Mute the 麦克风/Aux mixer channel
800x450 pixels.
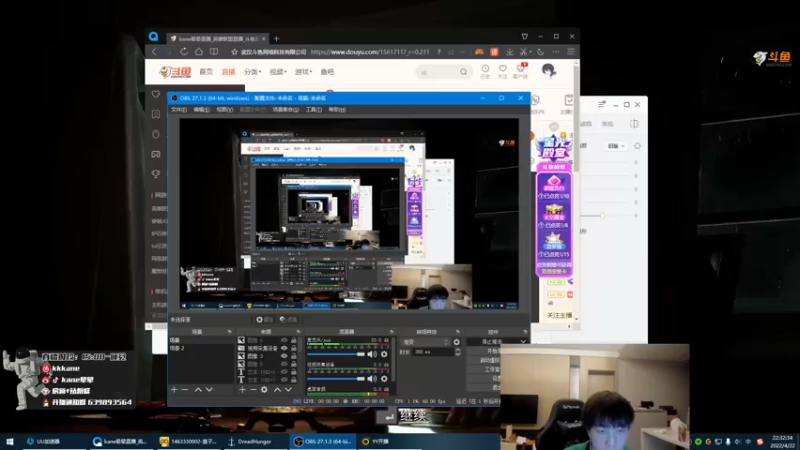[x=372, y=354]
